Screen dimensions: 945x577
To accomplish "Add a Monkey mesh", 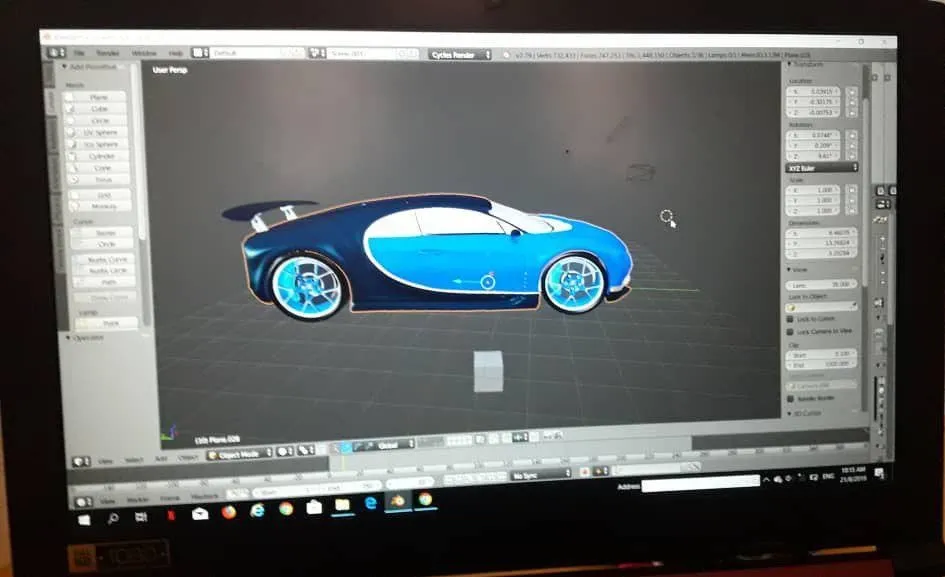I will (x=101, y=206).
